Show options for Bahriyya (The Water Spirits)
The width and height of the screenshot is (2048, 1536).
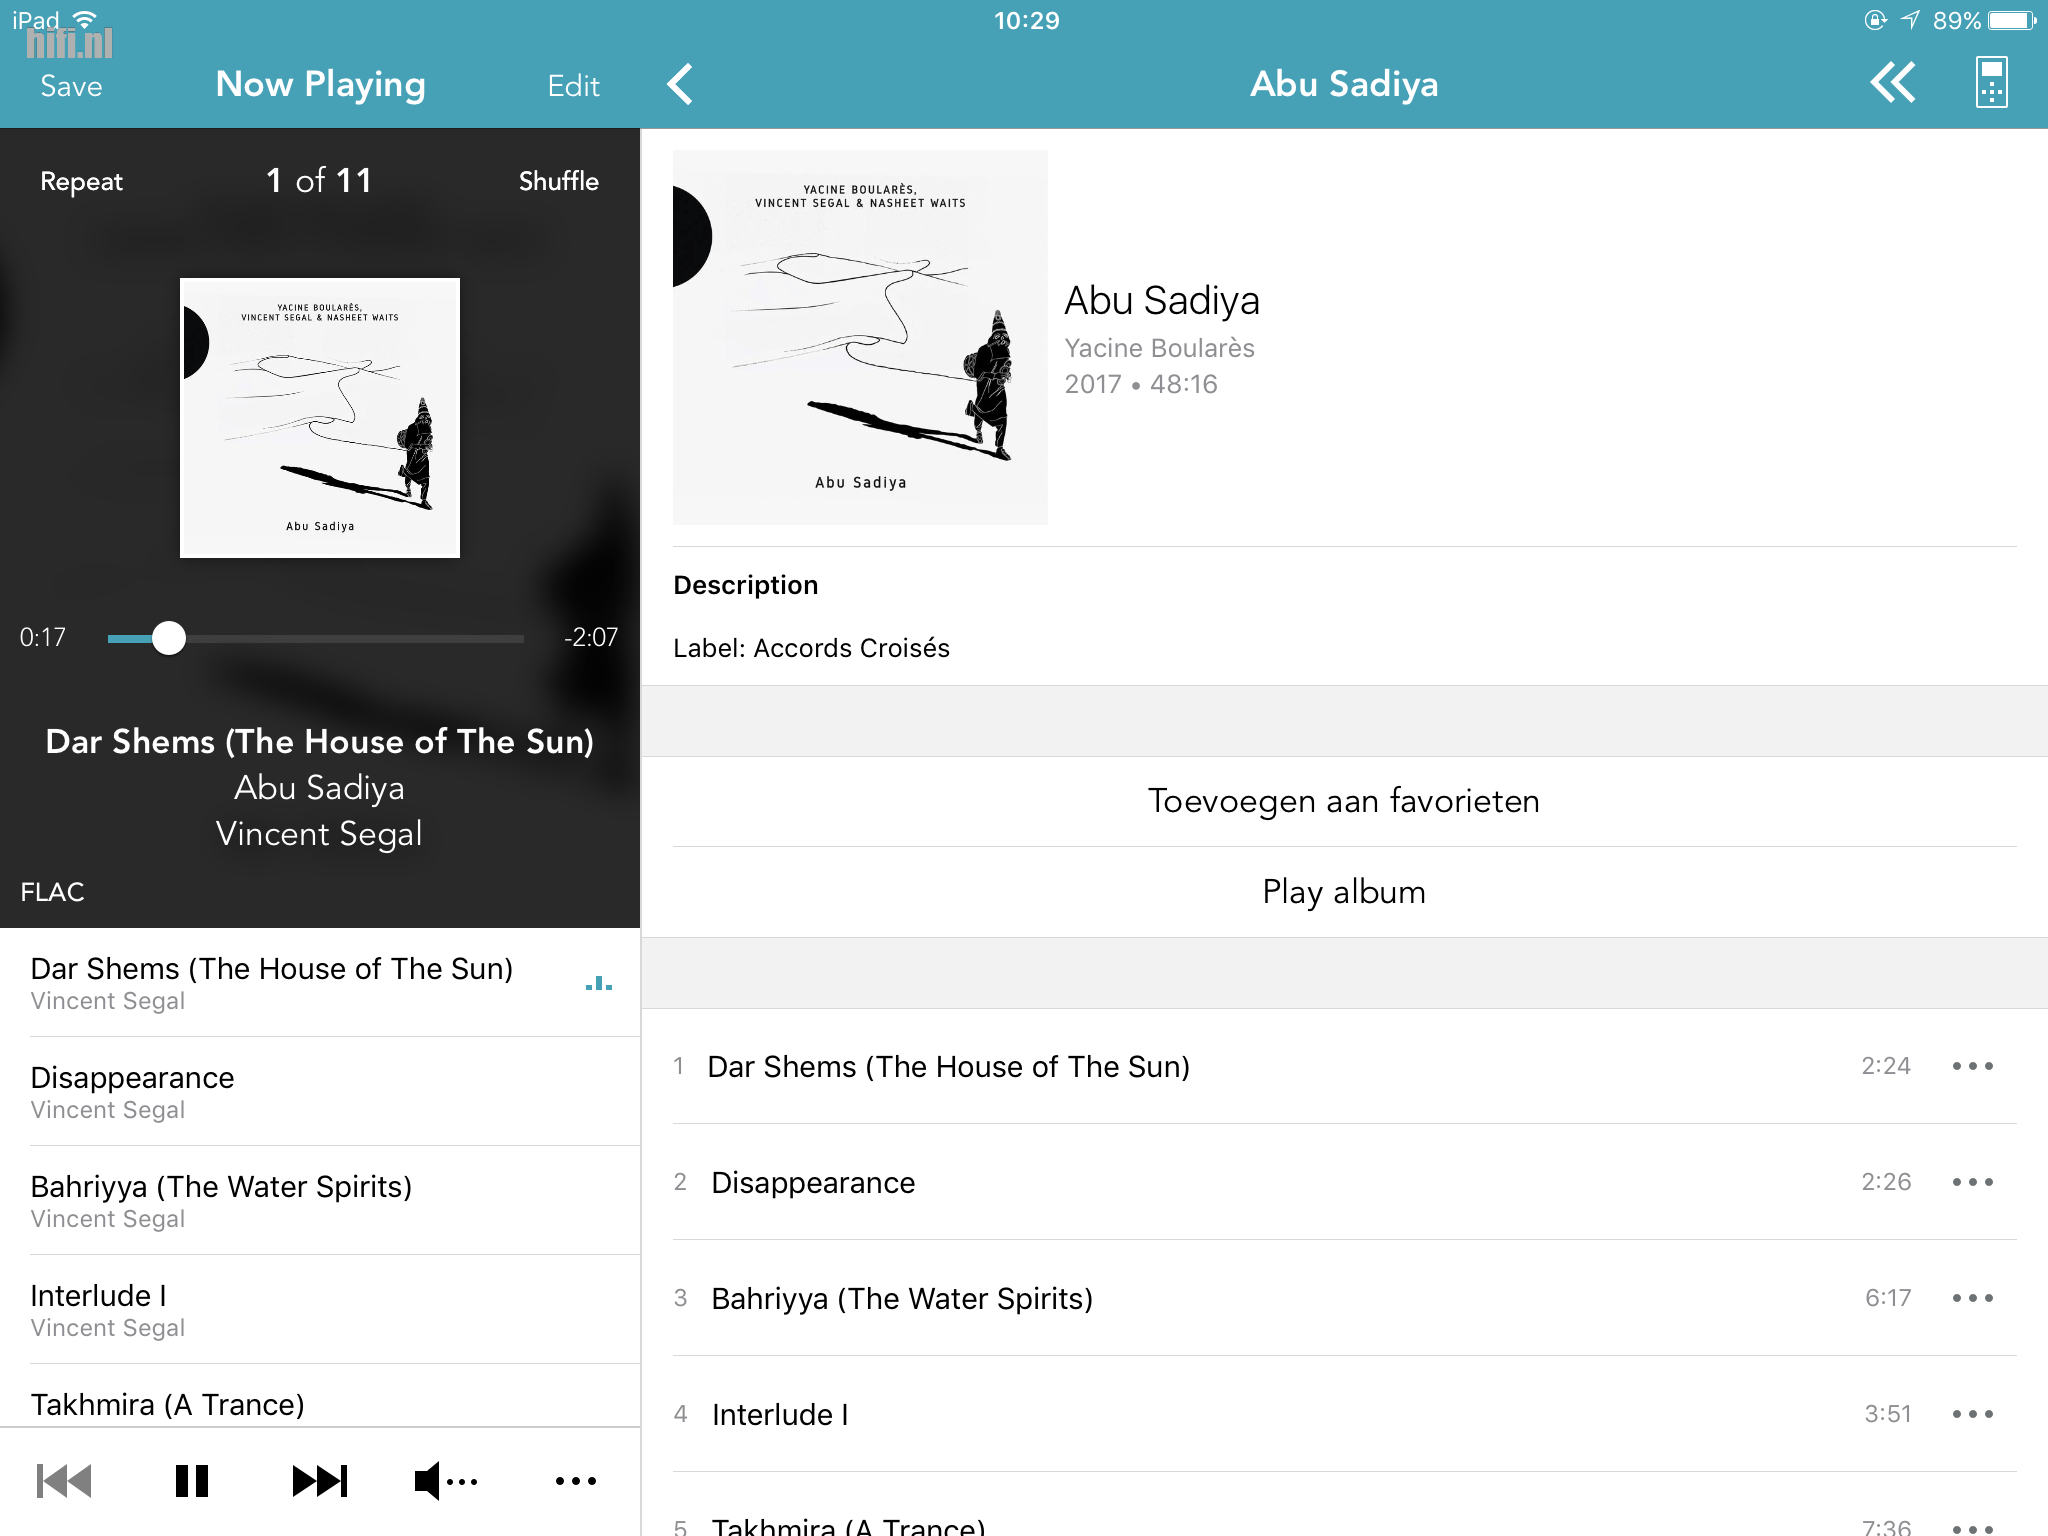tap(1973, 1298)
